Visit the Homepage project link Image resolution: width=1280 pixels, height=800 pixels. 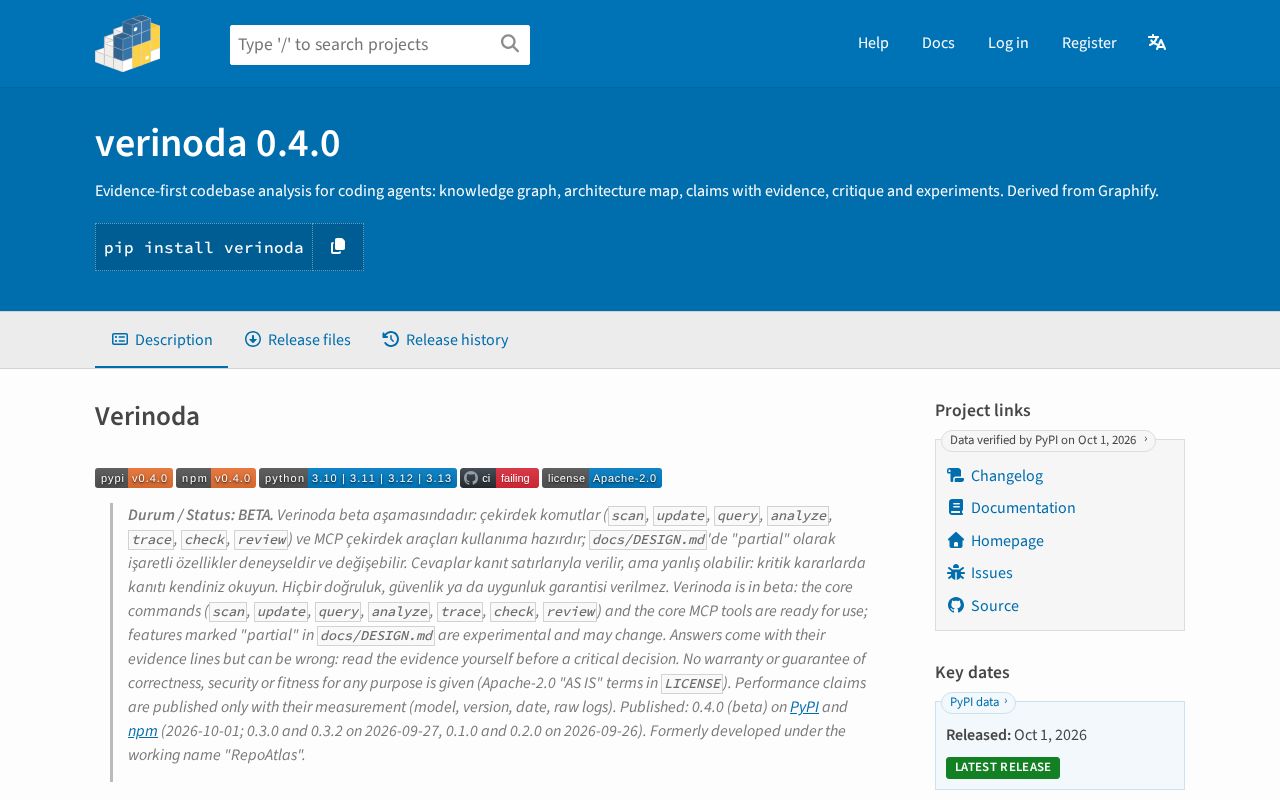[x=1007, y=541]
